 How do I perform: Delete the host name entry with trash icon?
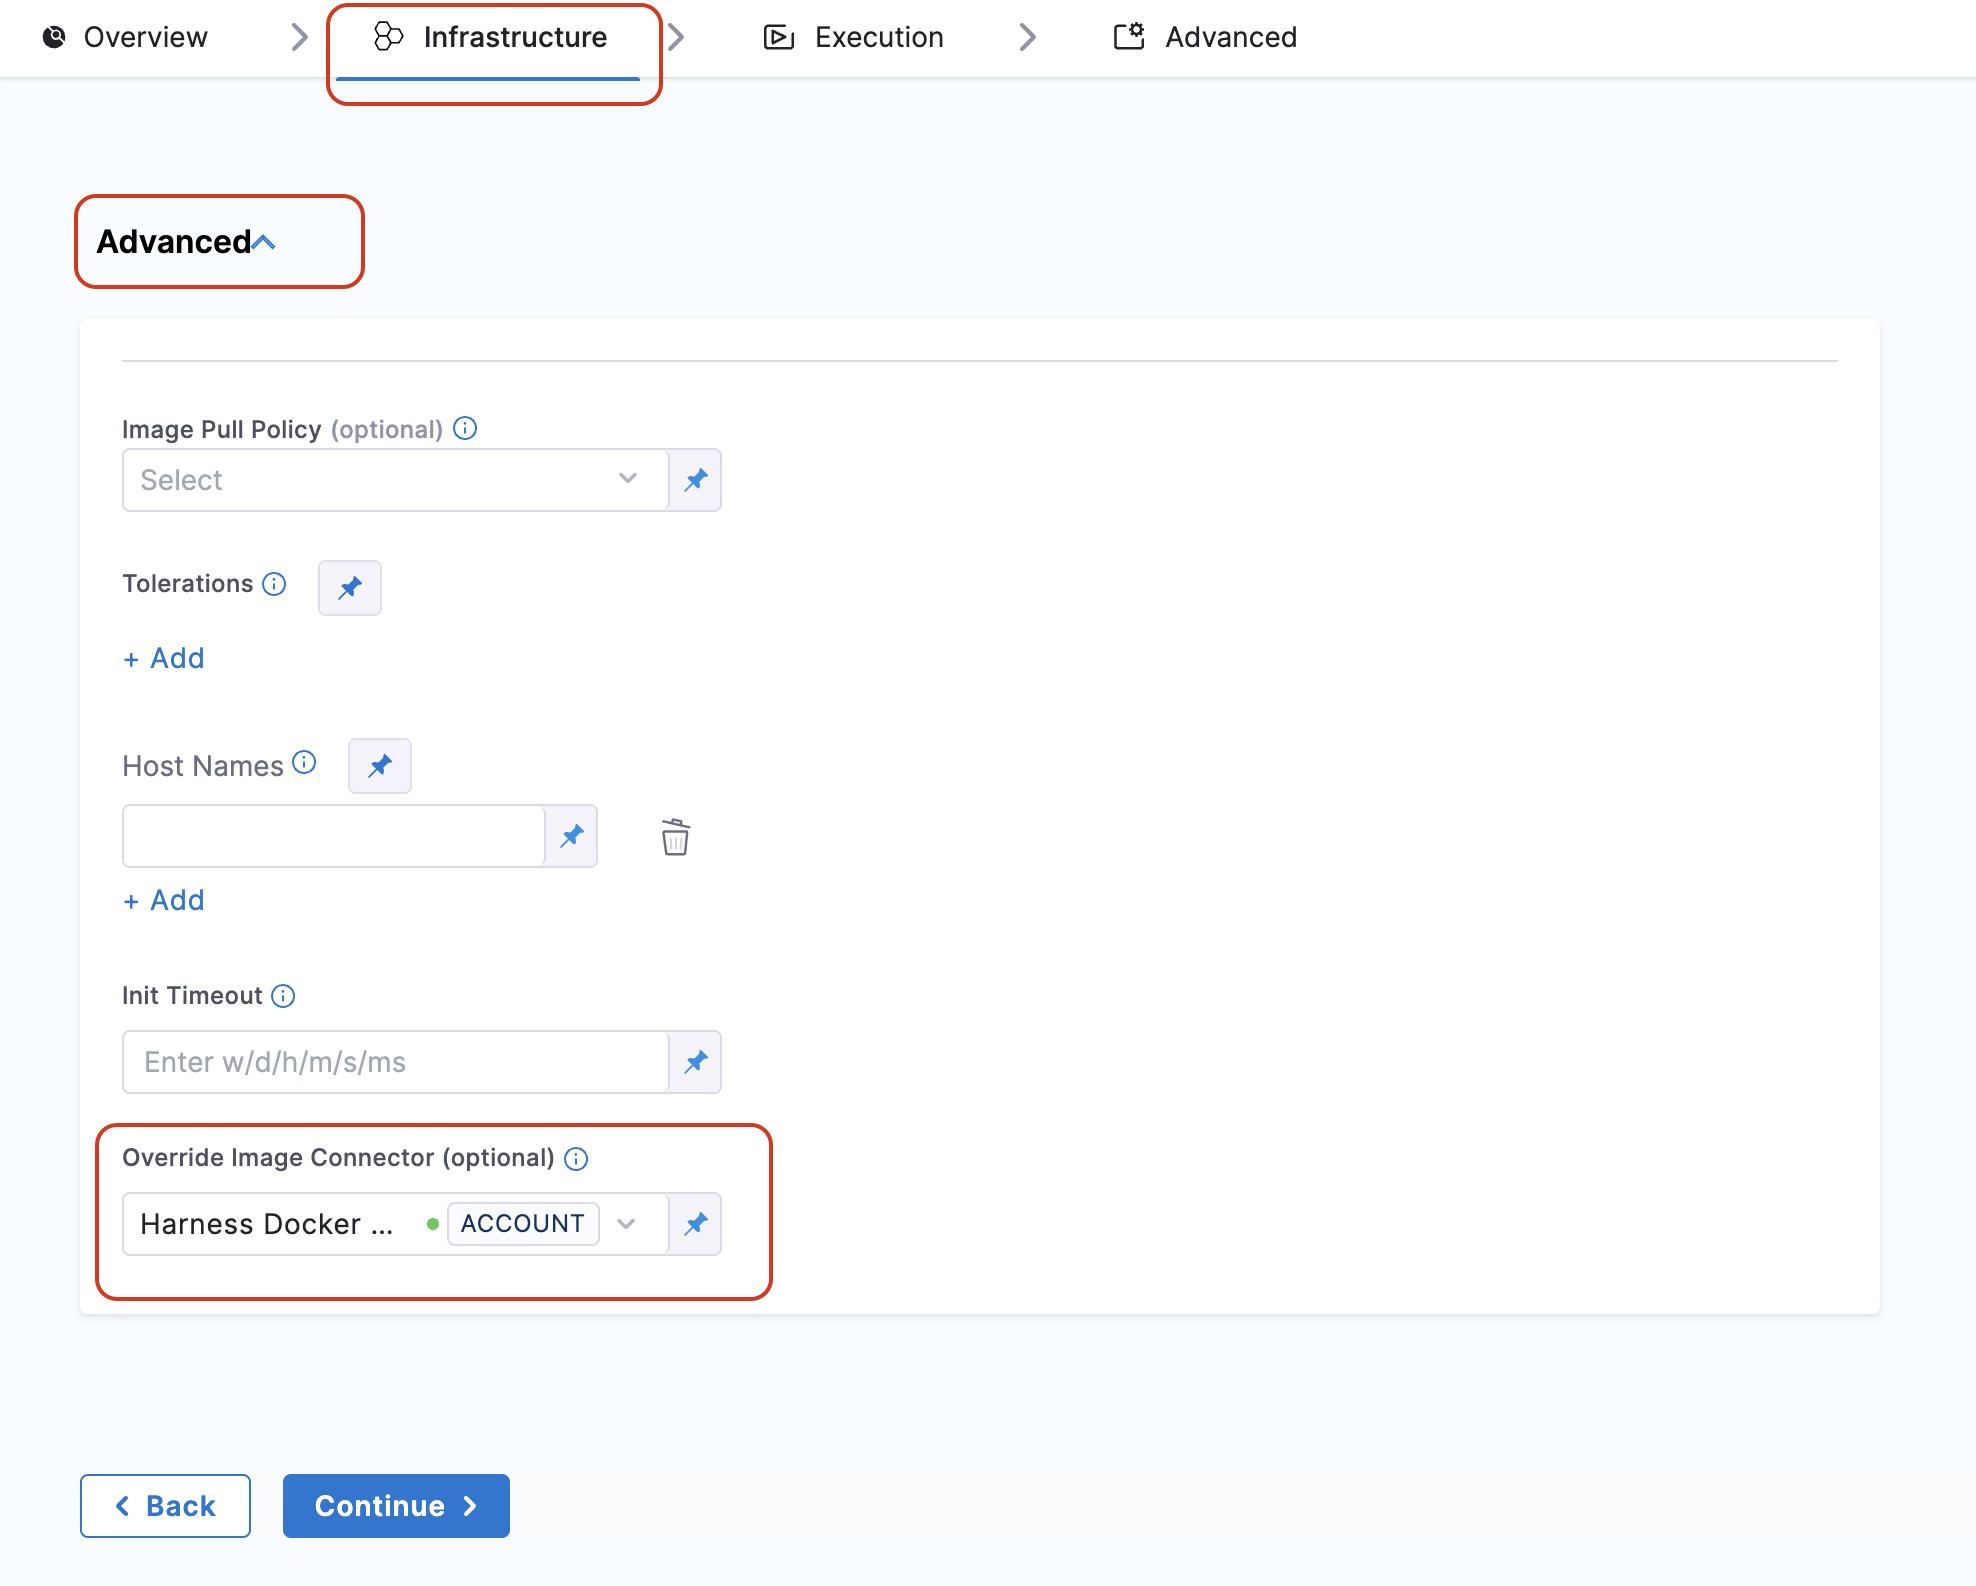pyautogui.click(x=675, y=837)
